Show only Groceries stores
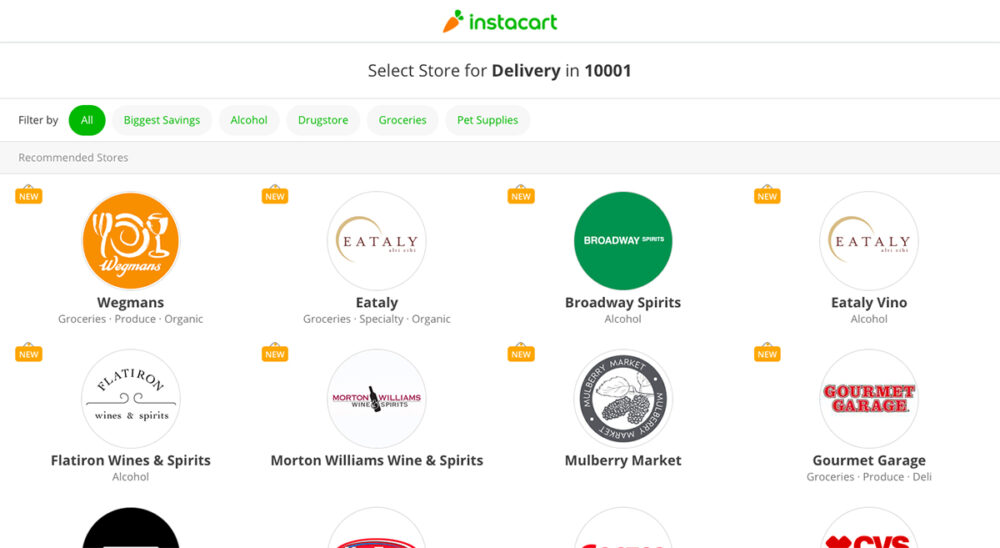 click(402, 120)
